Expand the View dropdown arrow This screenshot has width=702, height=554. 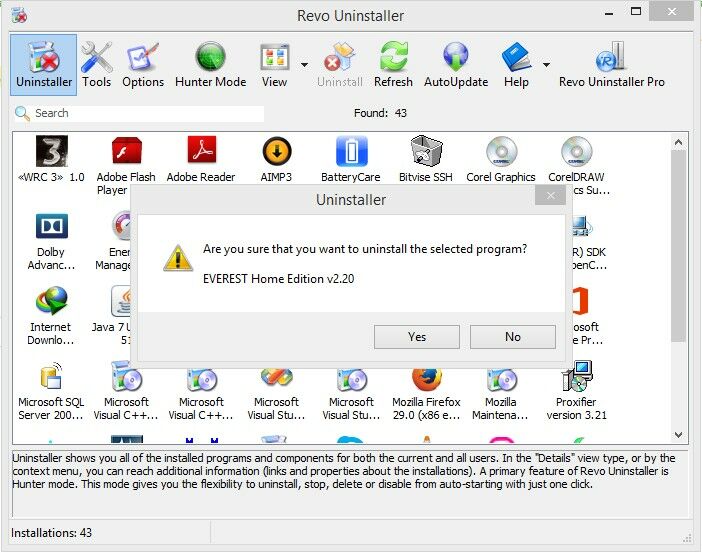click(304, 65)
